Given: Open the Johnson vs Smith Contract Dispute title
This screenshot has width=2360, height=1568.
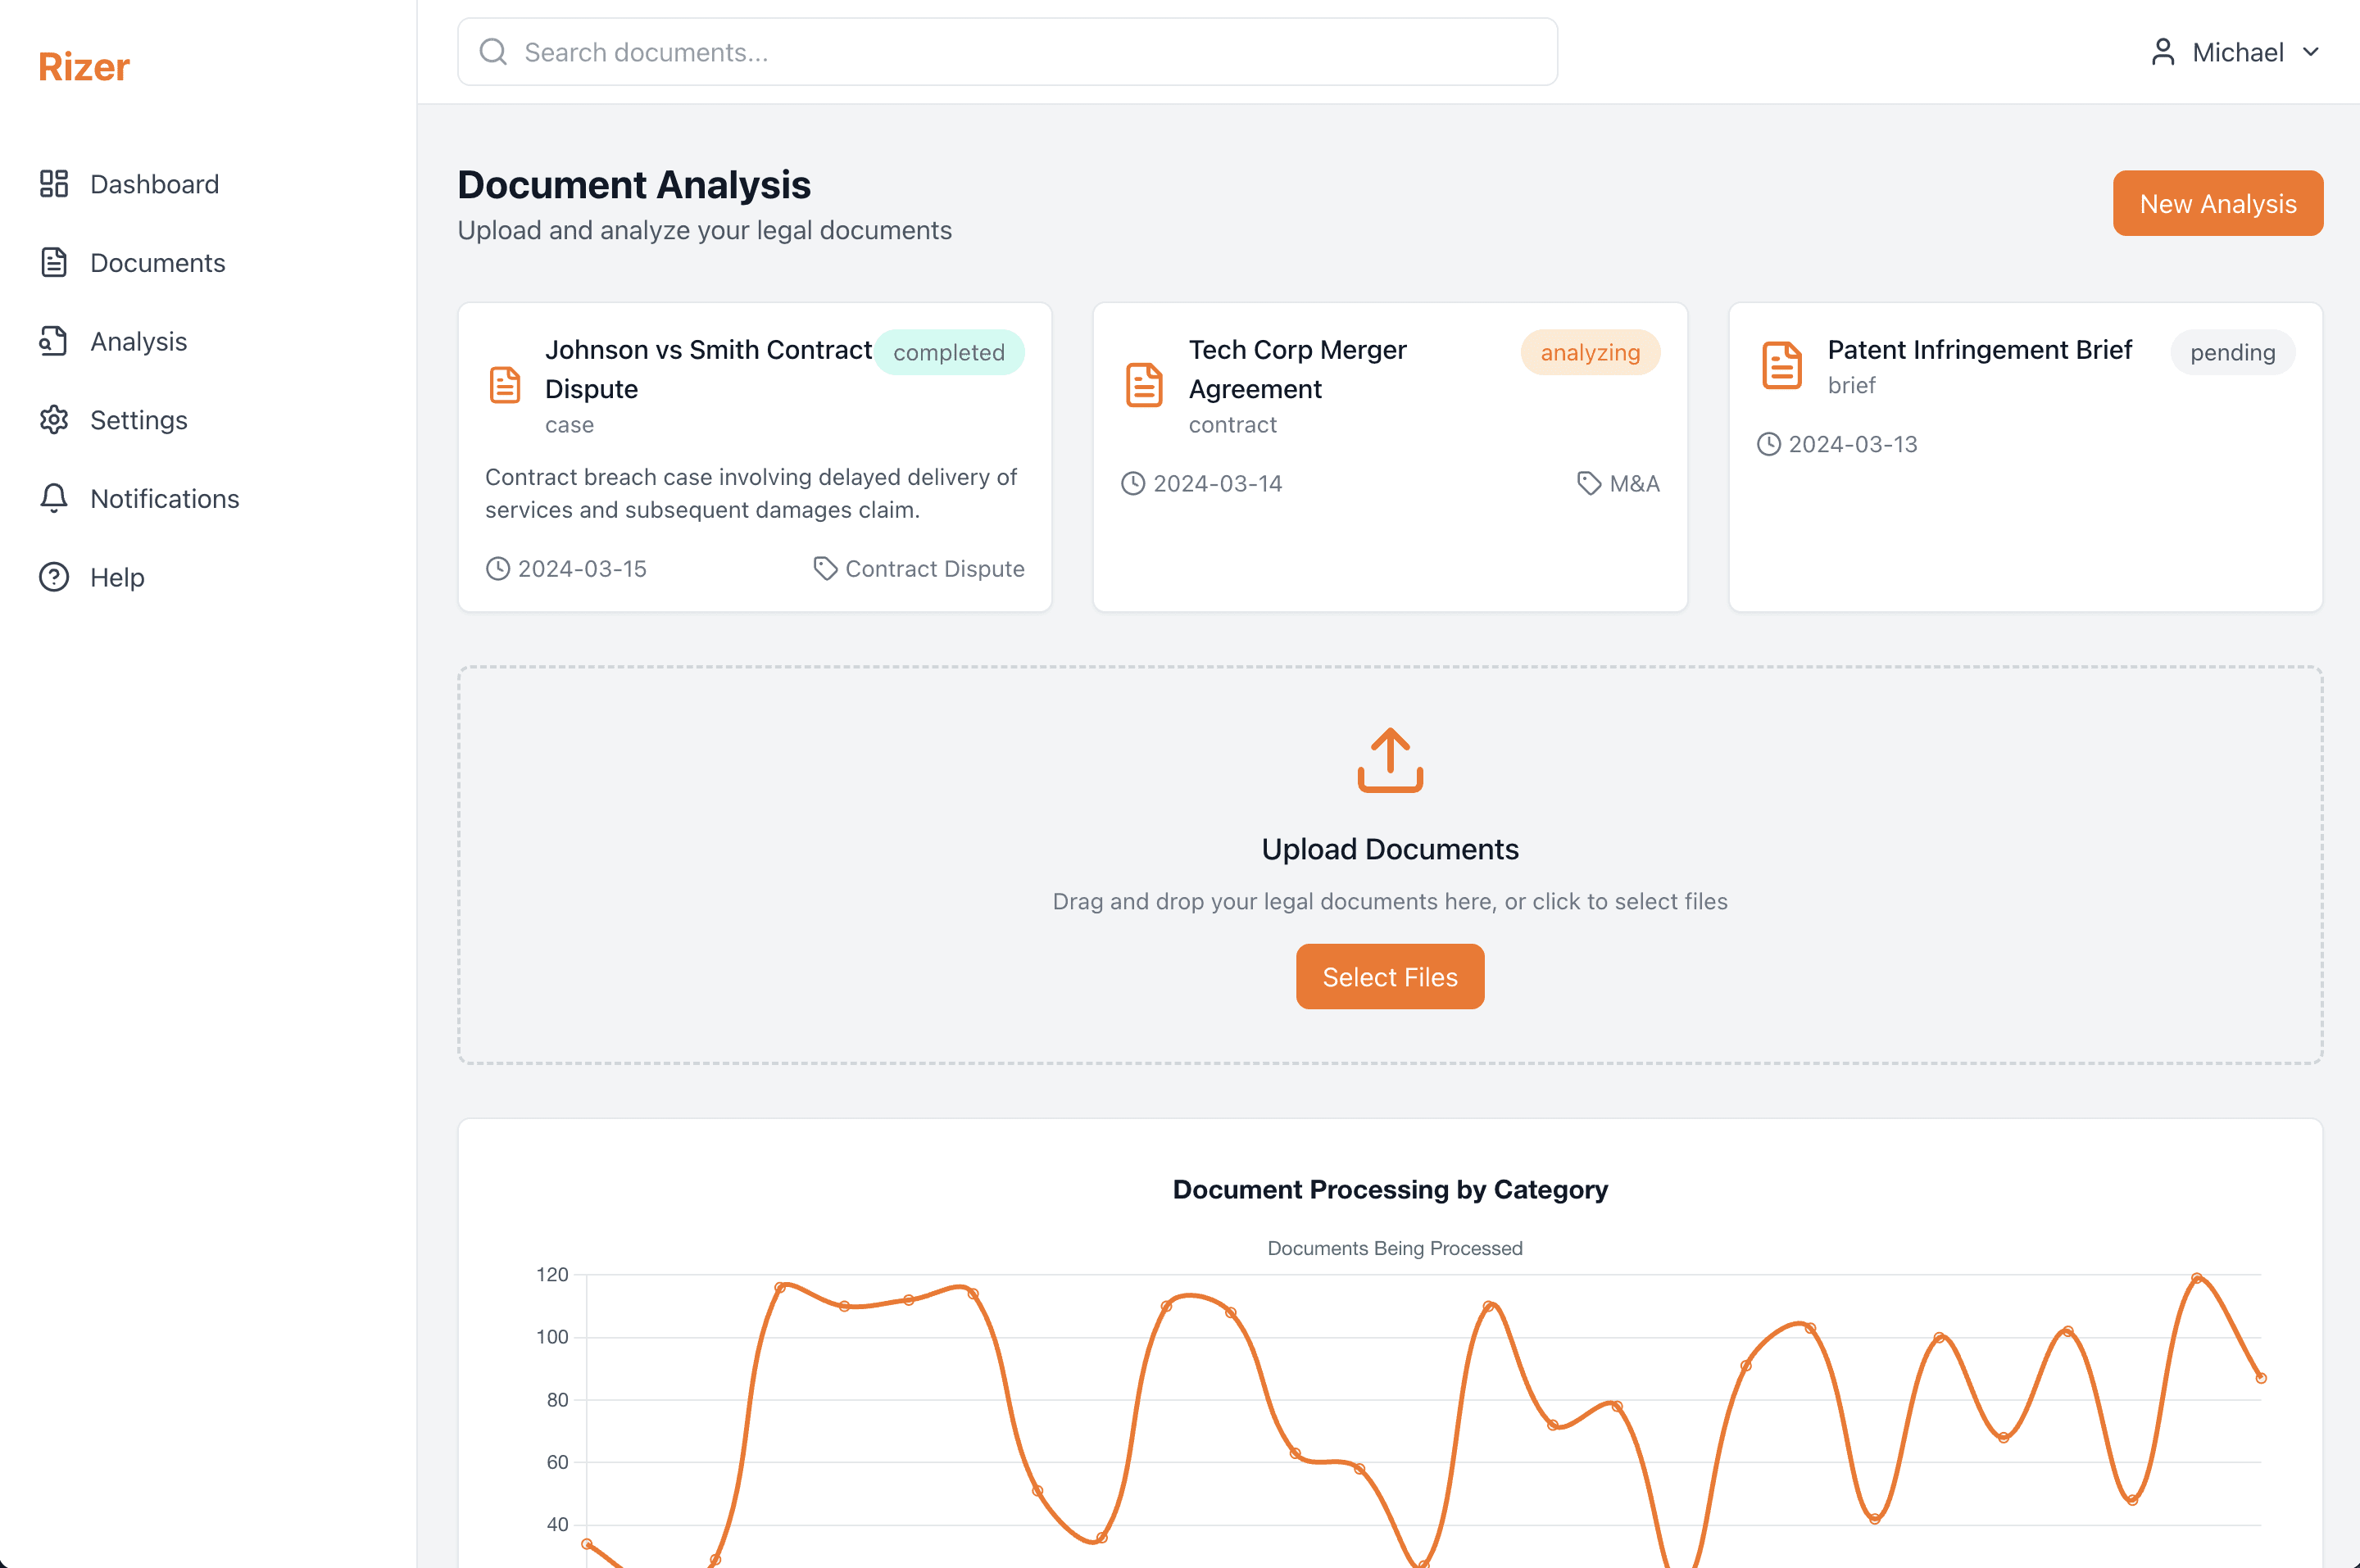Looking at the screenshot, I should (x=709, y=369).
